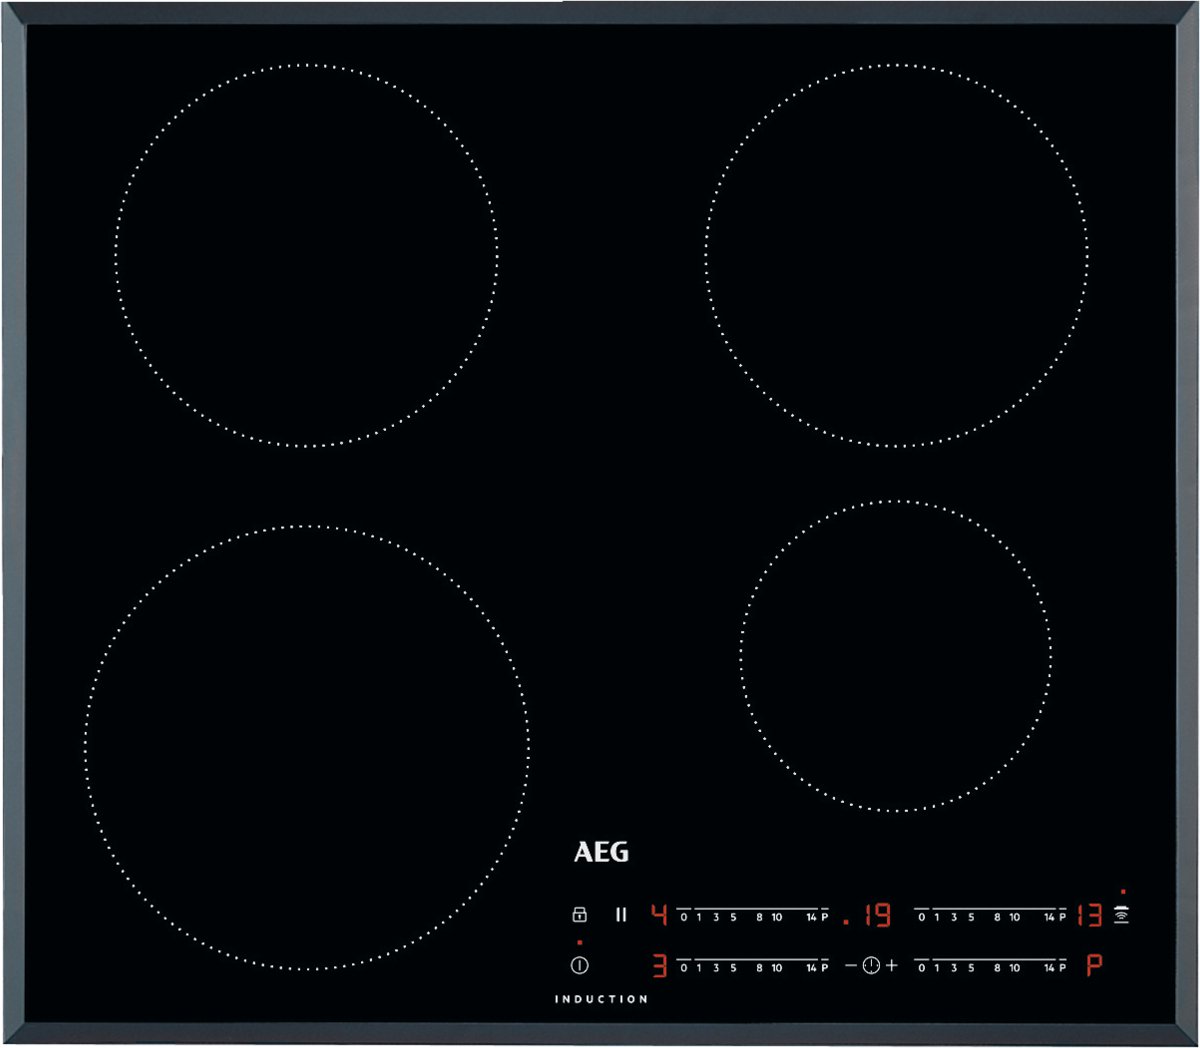Image resolution: width=1200 pixels, height=1048 pixels.
Task: Set the slider beside the red 4 to 0
Action: pos(684,915)
